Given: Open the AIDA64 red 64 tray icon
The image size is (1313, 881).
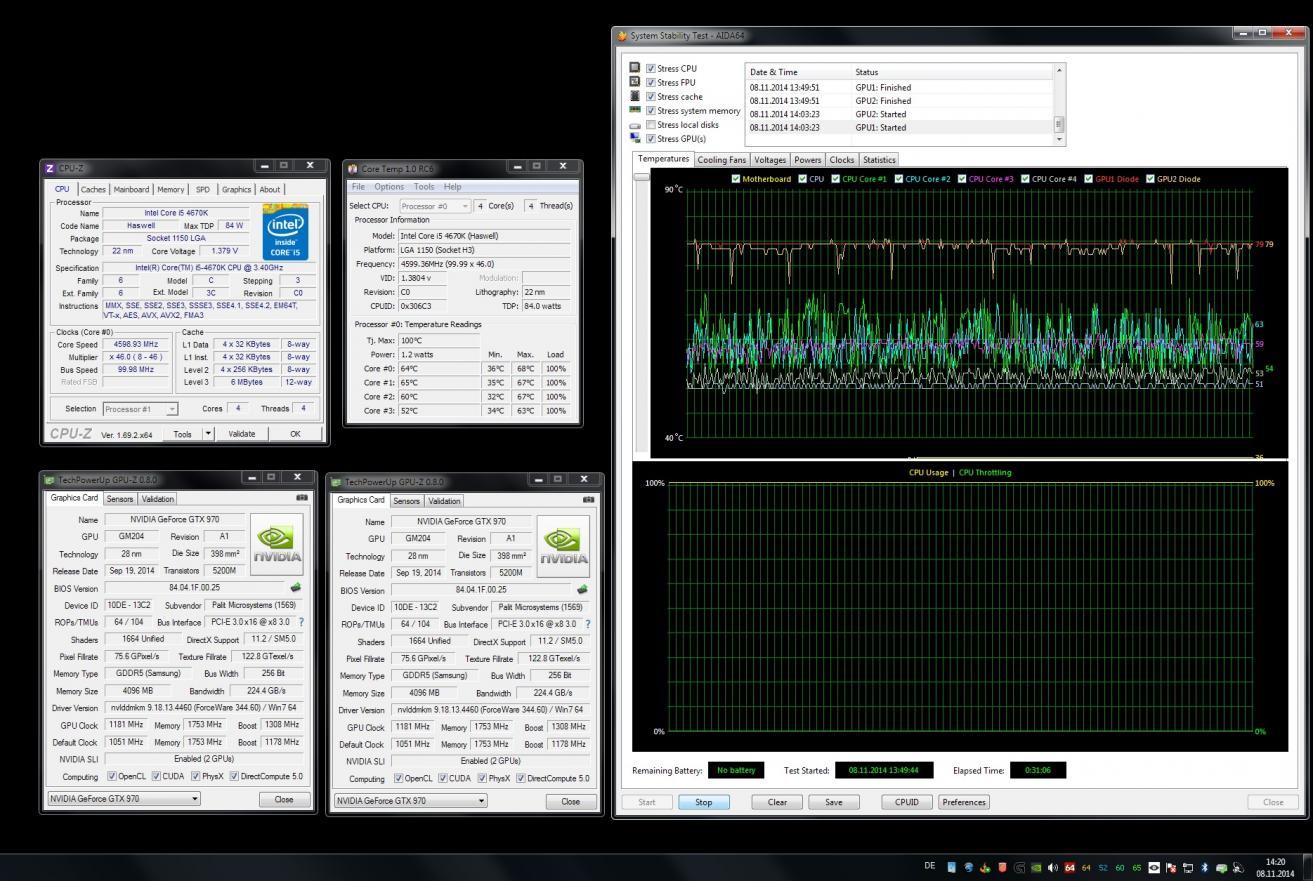Looking at the screenshot, I should (1069, 867).
